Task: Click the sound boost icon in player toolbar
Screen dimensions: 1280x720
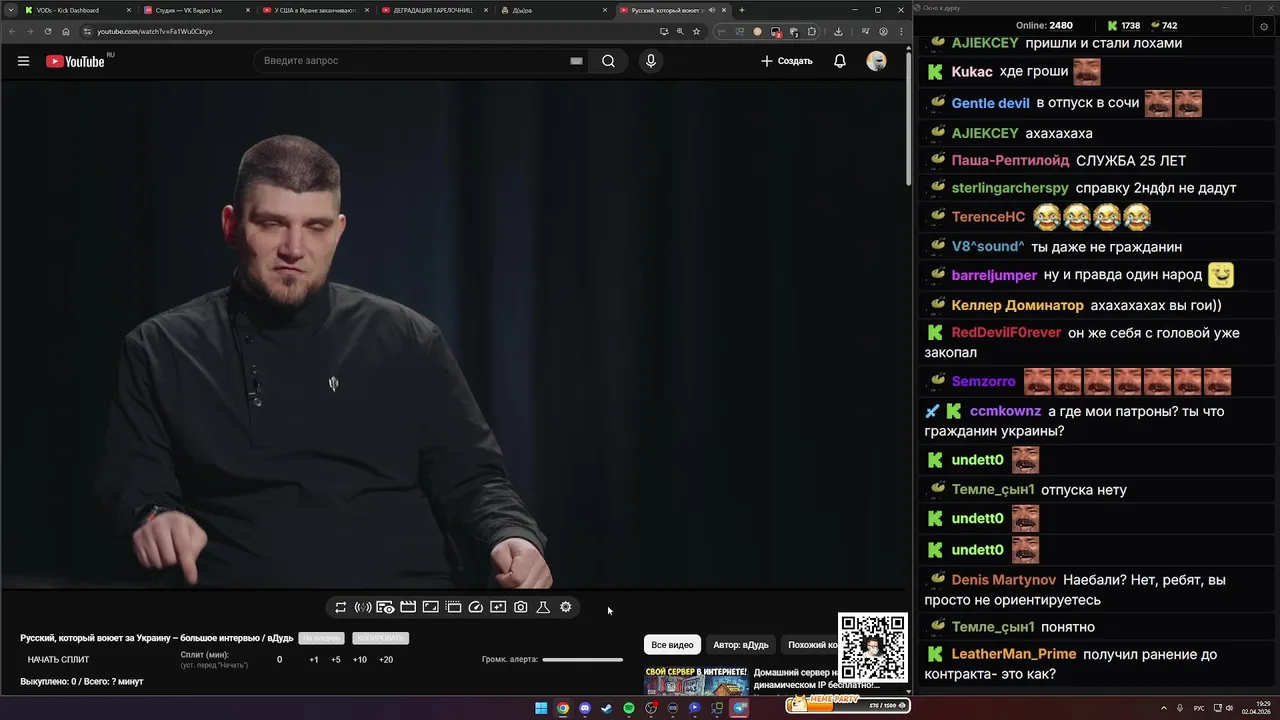Action: [x=363, y=607]
